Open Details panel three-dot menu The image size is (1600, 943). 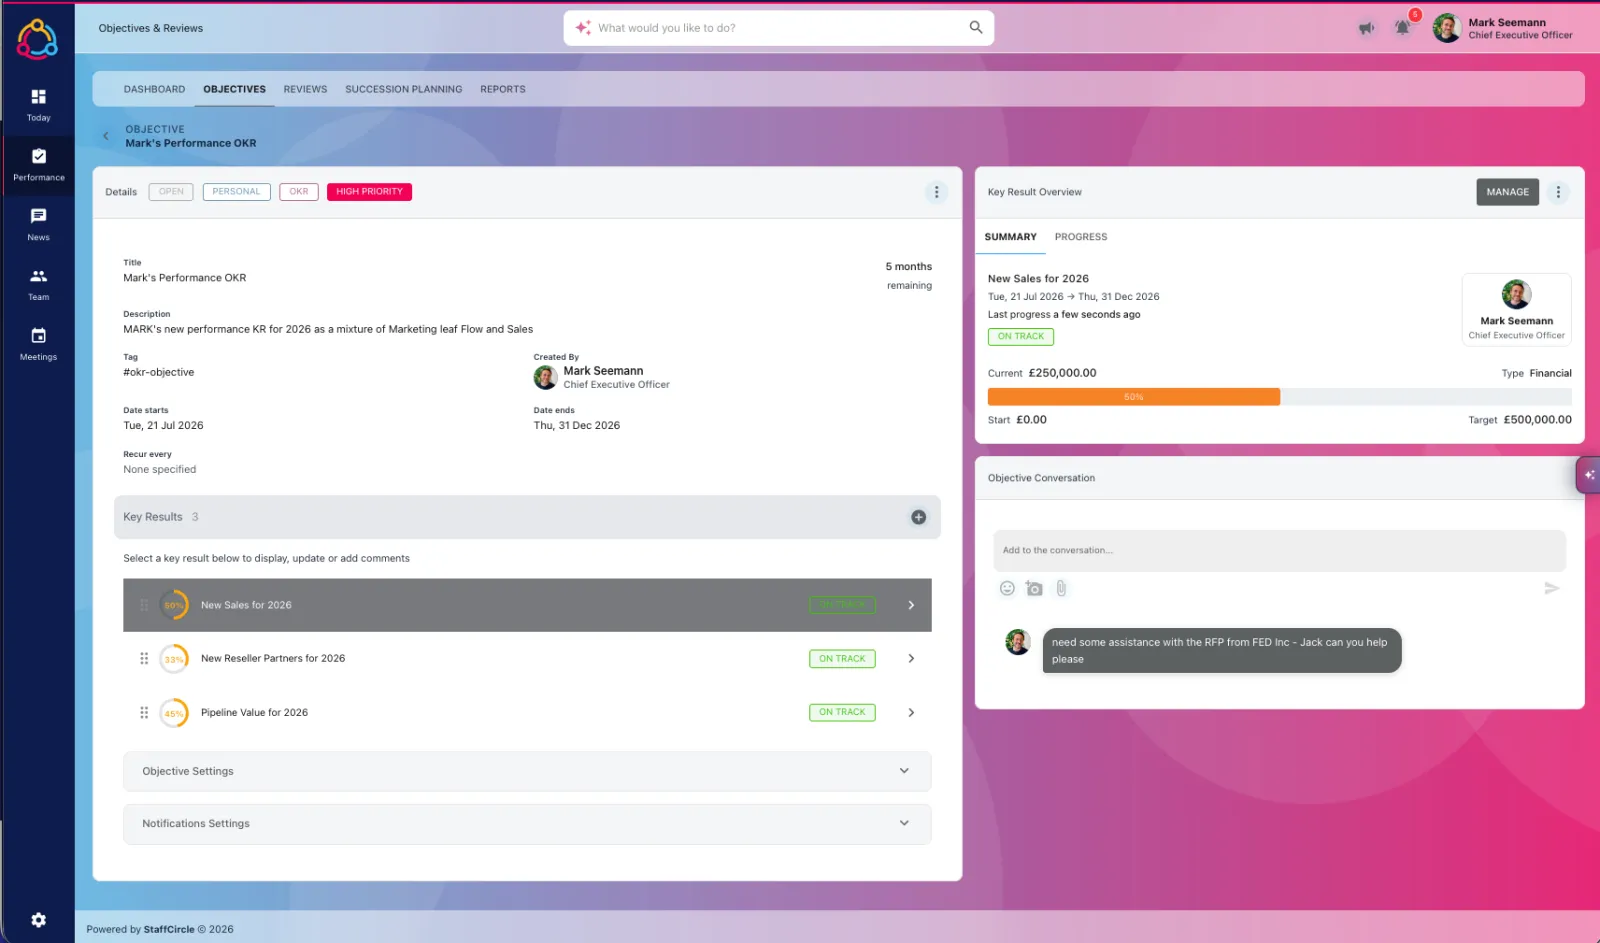pyautogui.click(x=936, y=192)
